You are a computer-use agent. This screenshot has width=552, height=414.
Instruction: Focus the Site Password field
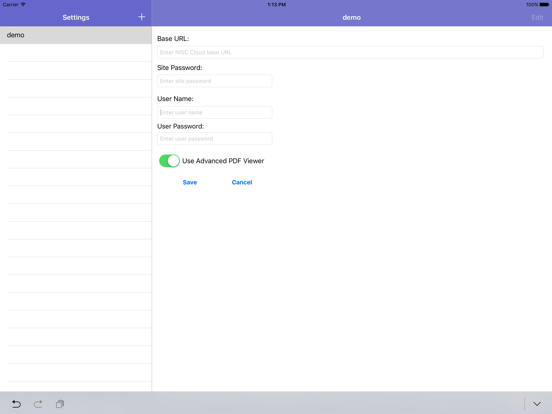click(x=215, y=81)
